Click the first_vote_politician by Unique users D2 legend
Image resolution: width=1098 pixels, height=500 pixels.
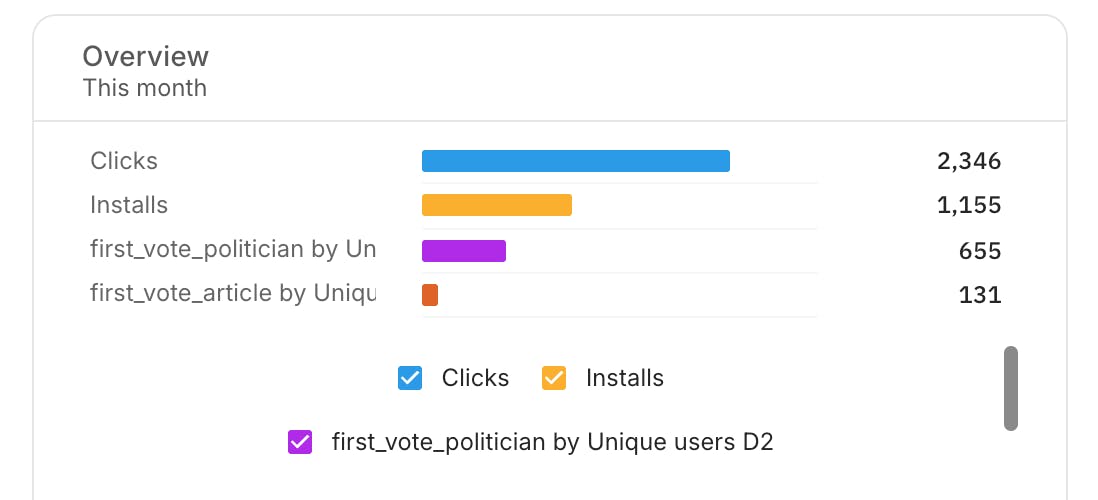point(553,443)
